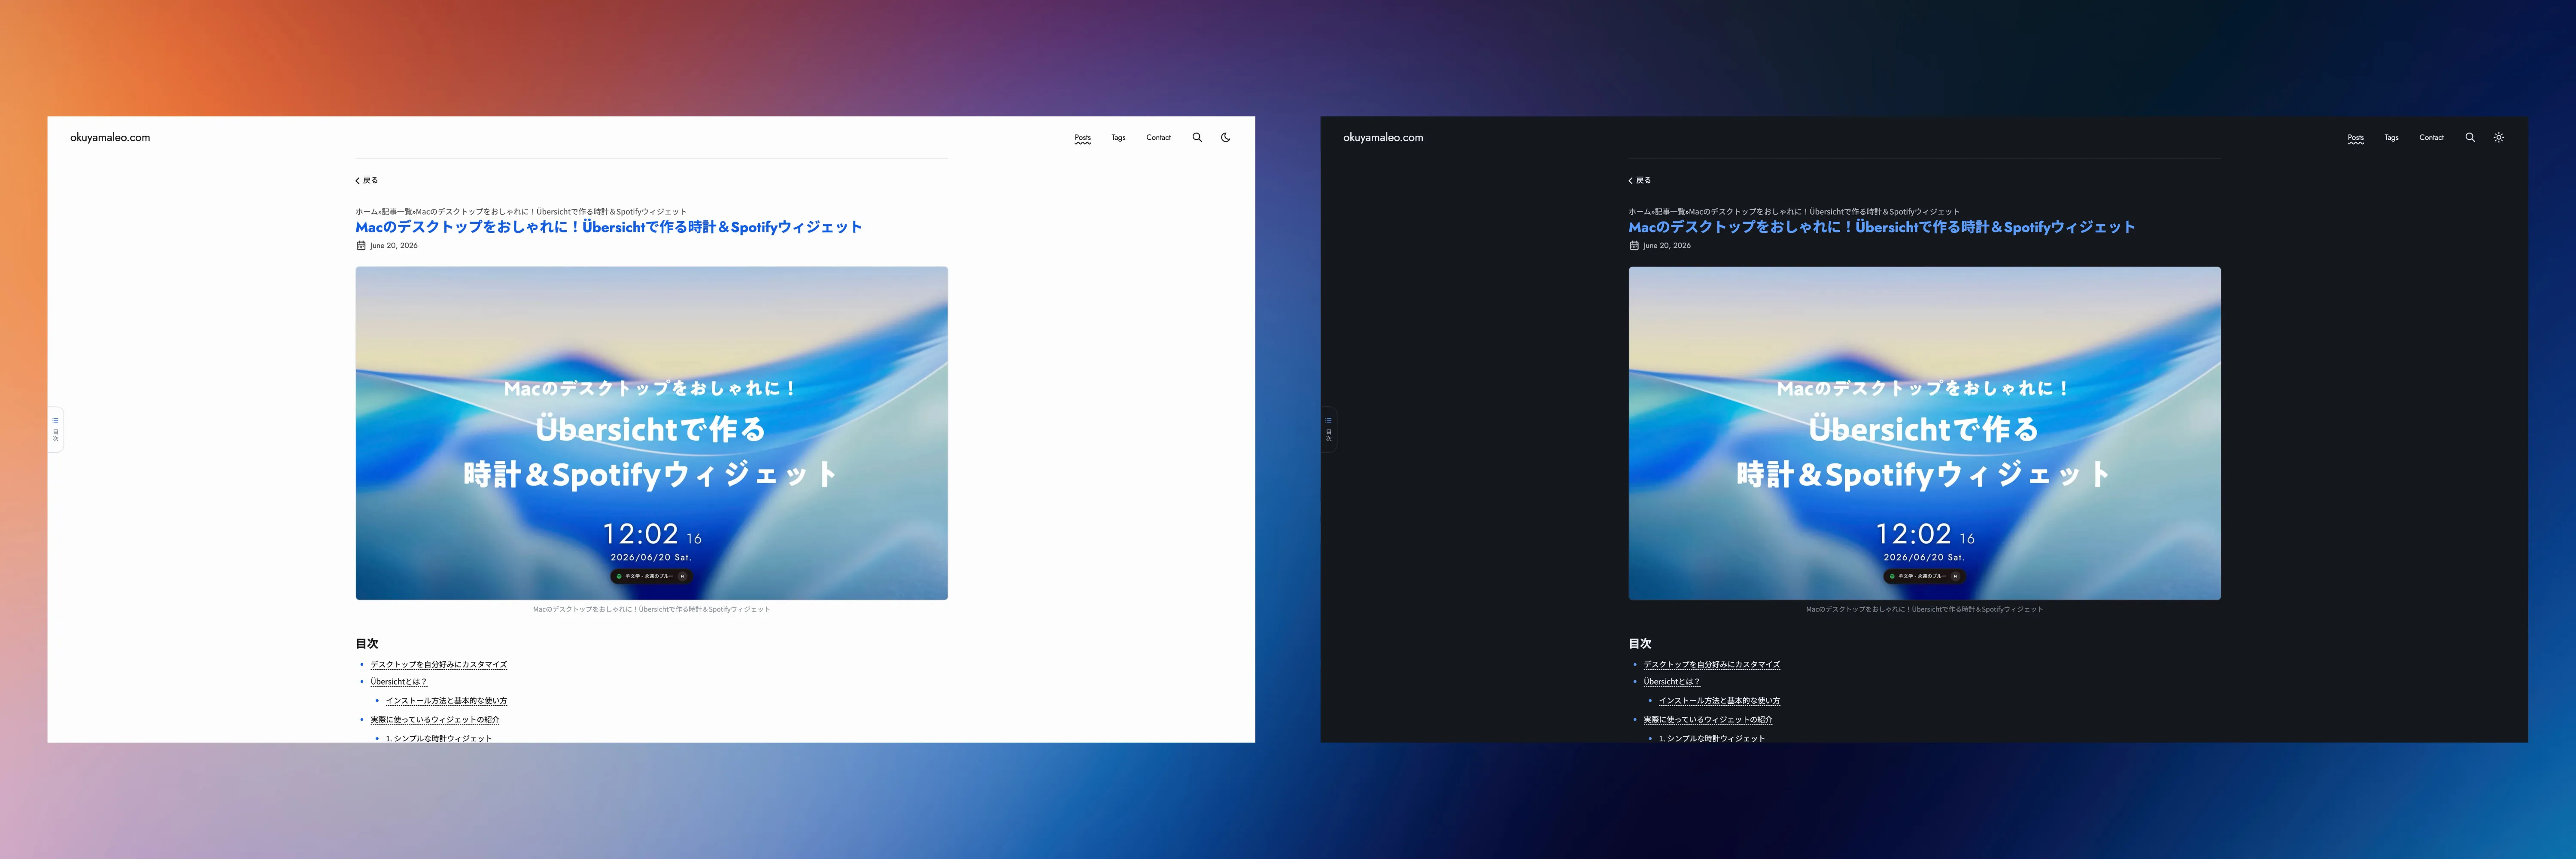2576x859 pixels.
Task: Click the blue article title in the light window
Action: 609,227
